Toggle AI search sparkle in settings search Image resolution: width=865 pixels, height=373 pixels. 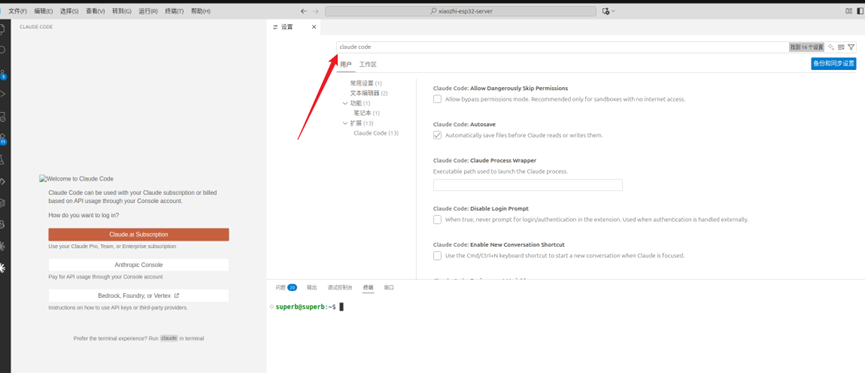(831, 47)
